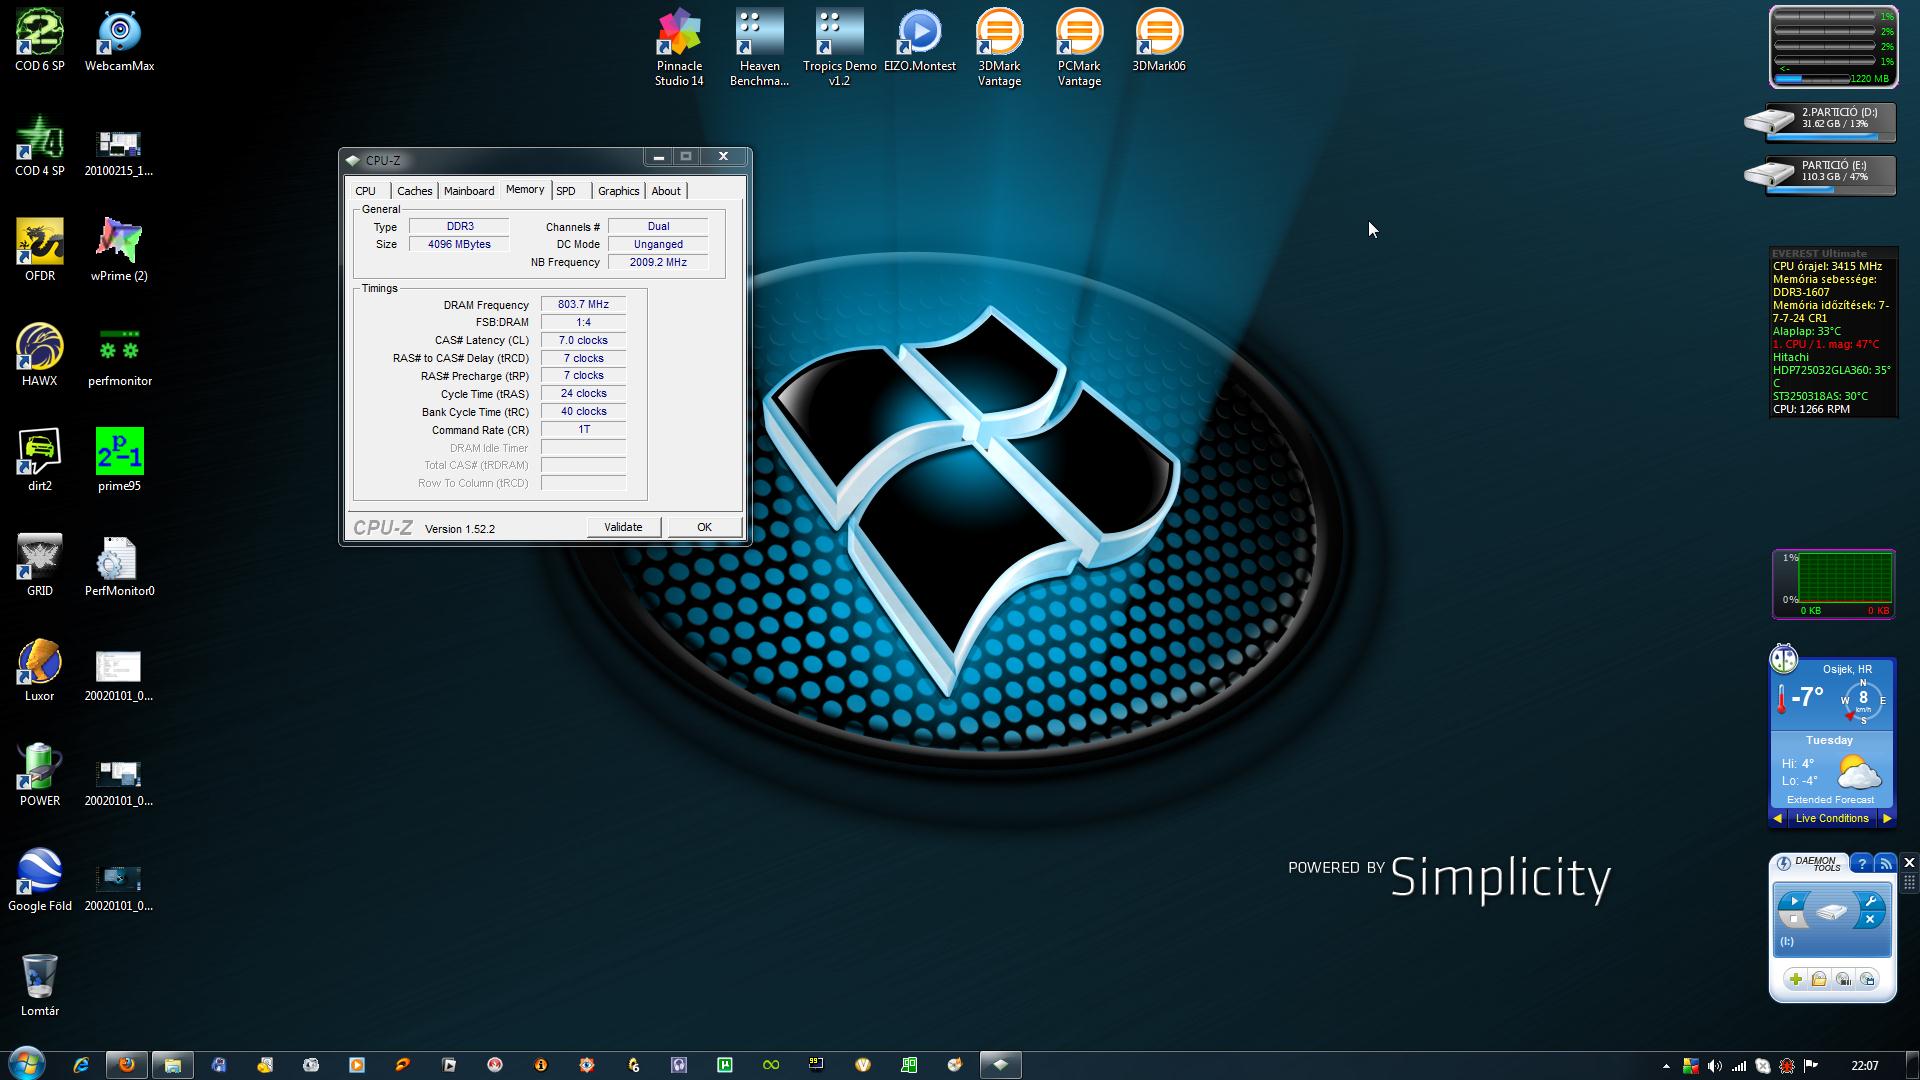Open the Mainboard tab in CPU-Z
Screen dimensions: 1920x1080
(469, 191)
